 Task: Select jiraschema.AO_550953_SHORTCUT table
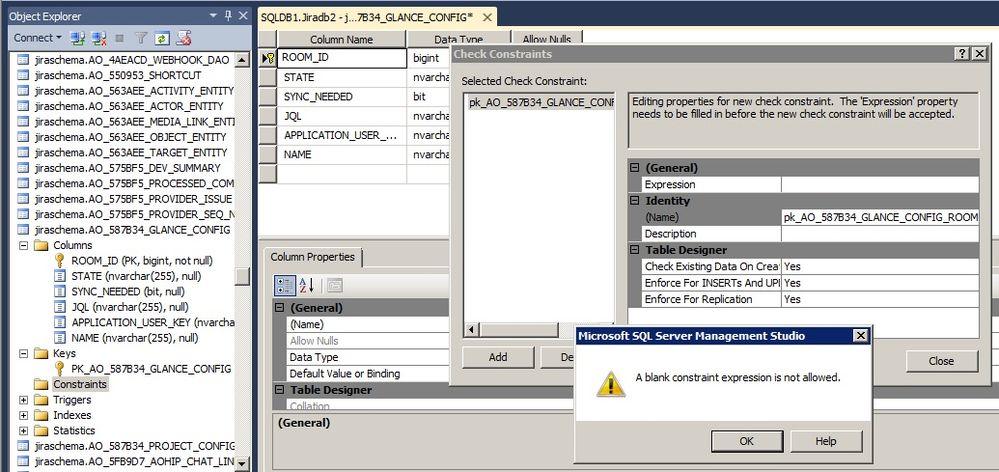coord(118,75)
